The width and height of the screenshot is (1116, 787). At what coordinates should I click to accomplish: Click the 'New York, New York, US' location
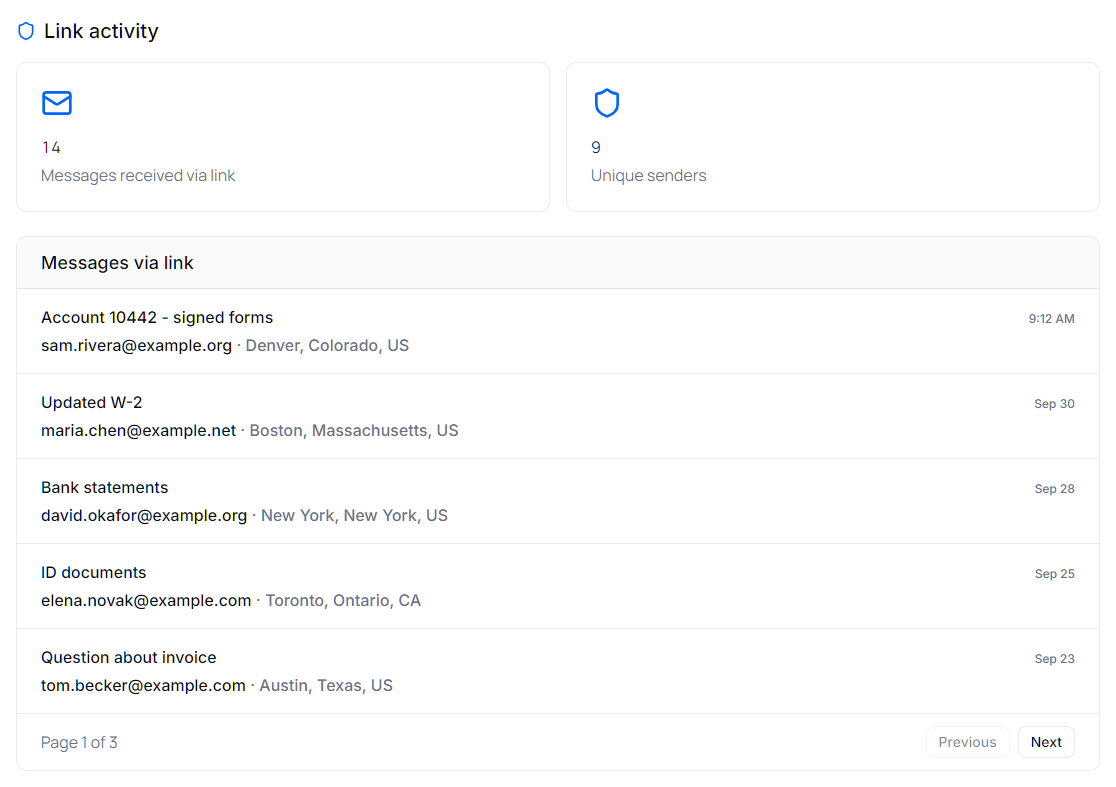tap(354, 515)
